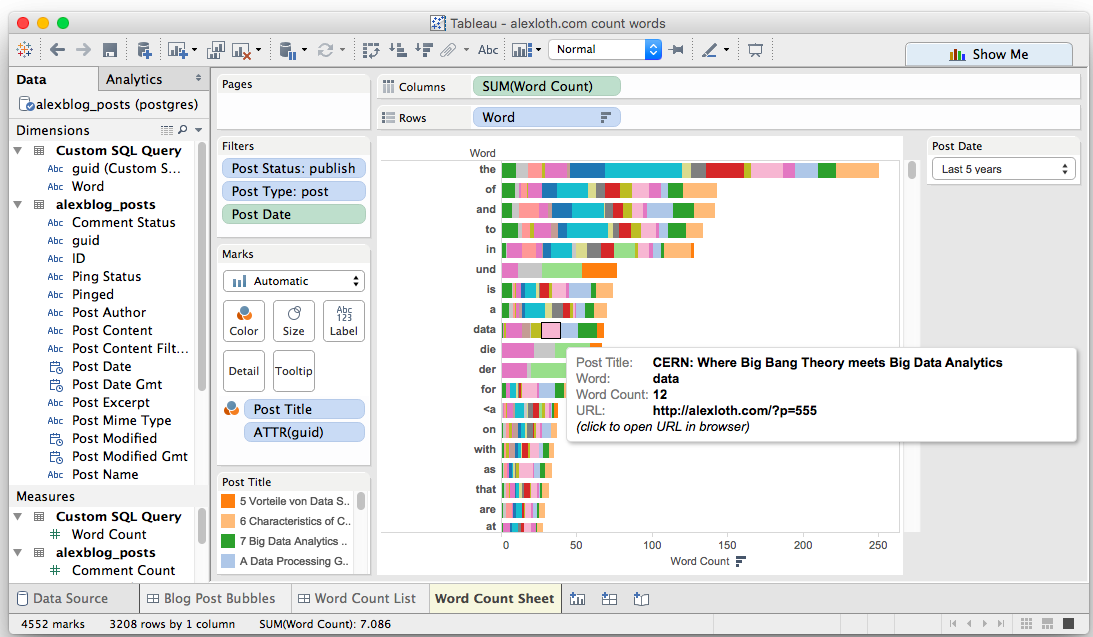Open the Automatic mark type dropdown
The width and height of the screenshot is (1093, 637).
pyautogui.click(x=293, y=281)
